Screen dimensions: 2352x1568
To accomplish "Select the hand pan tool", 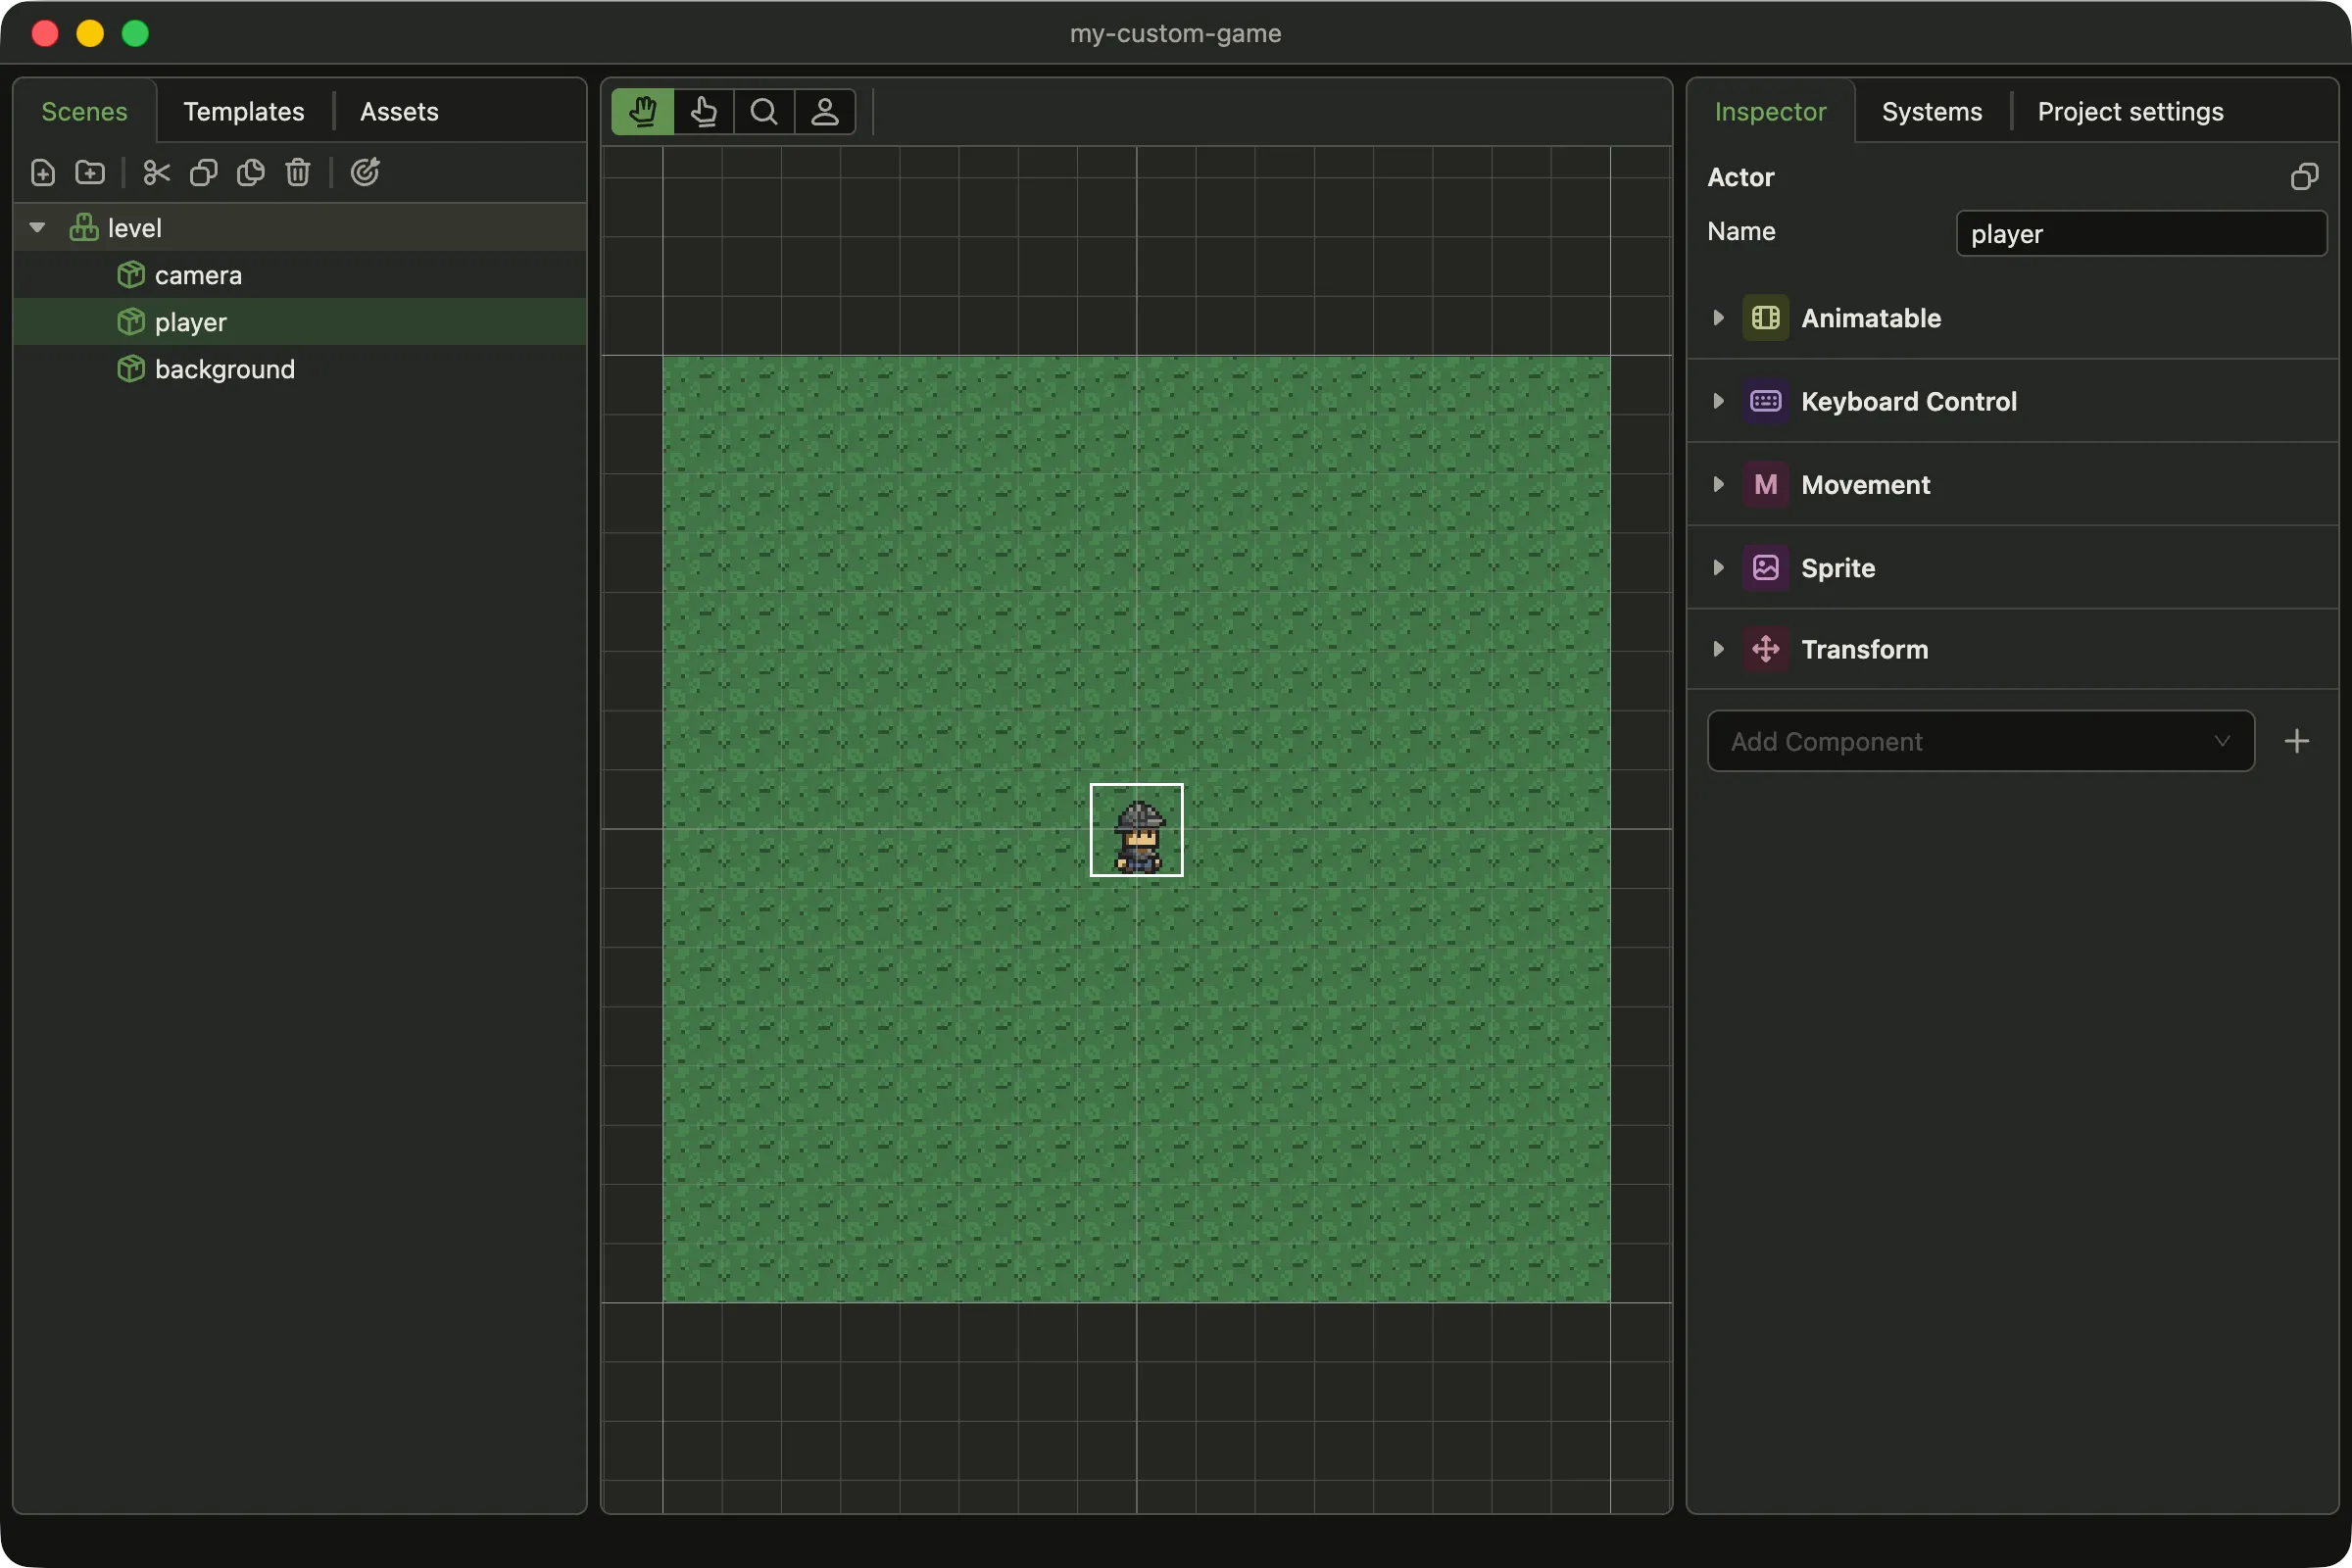I will 643,111.
